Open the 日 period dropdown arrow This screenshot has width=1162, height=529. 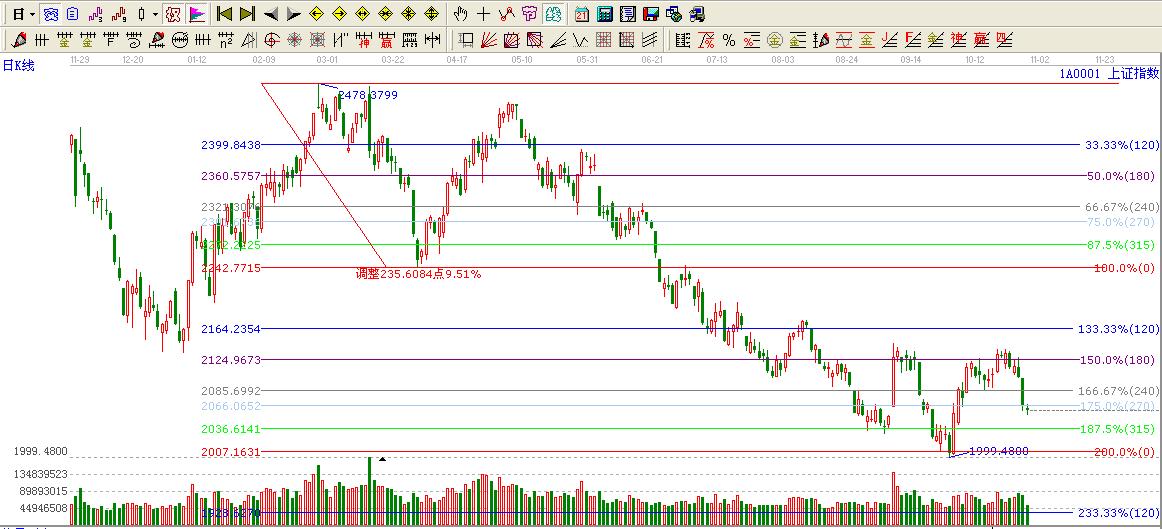(x=32, y=14)
